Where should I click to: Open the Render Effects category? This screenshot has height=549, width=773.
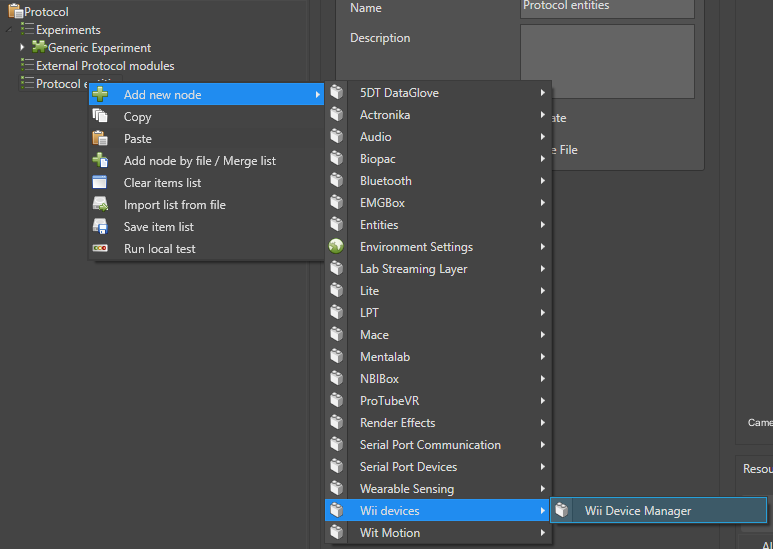click(438, 422)
